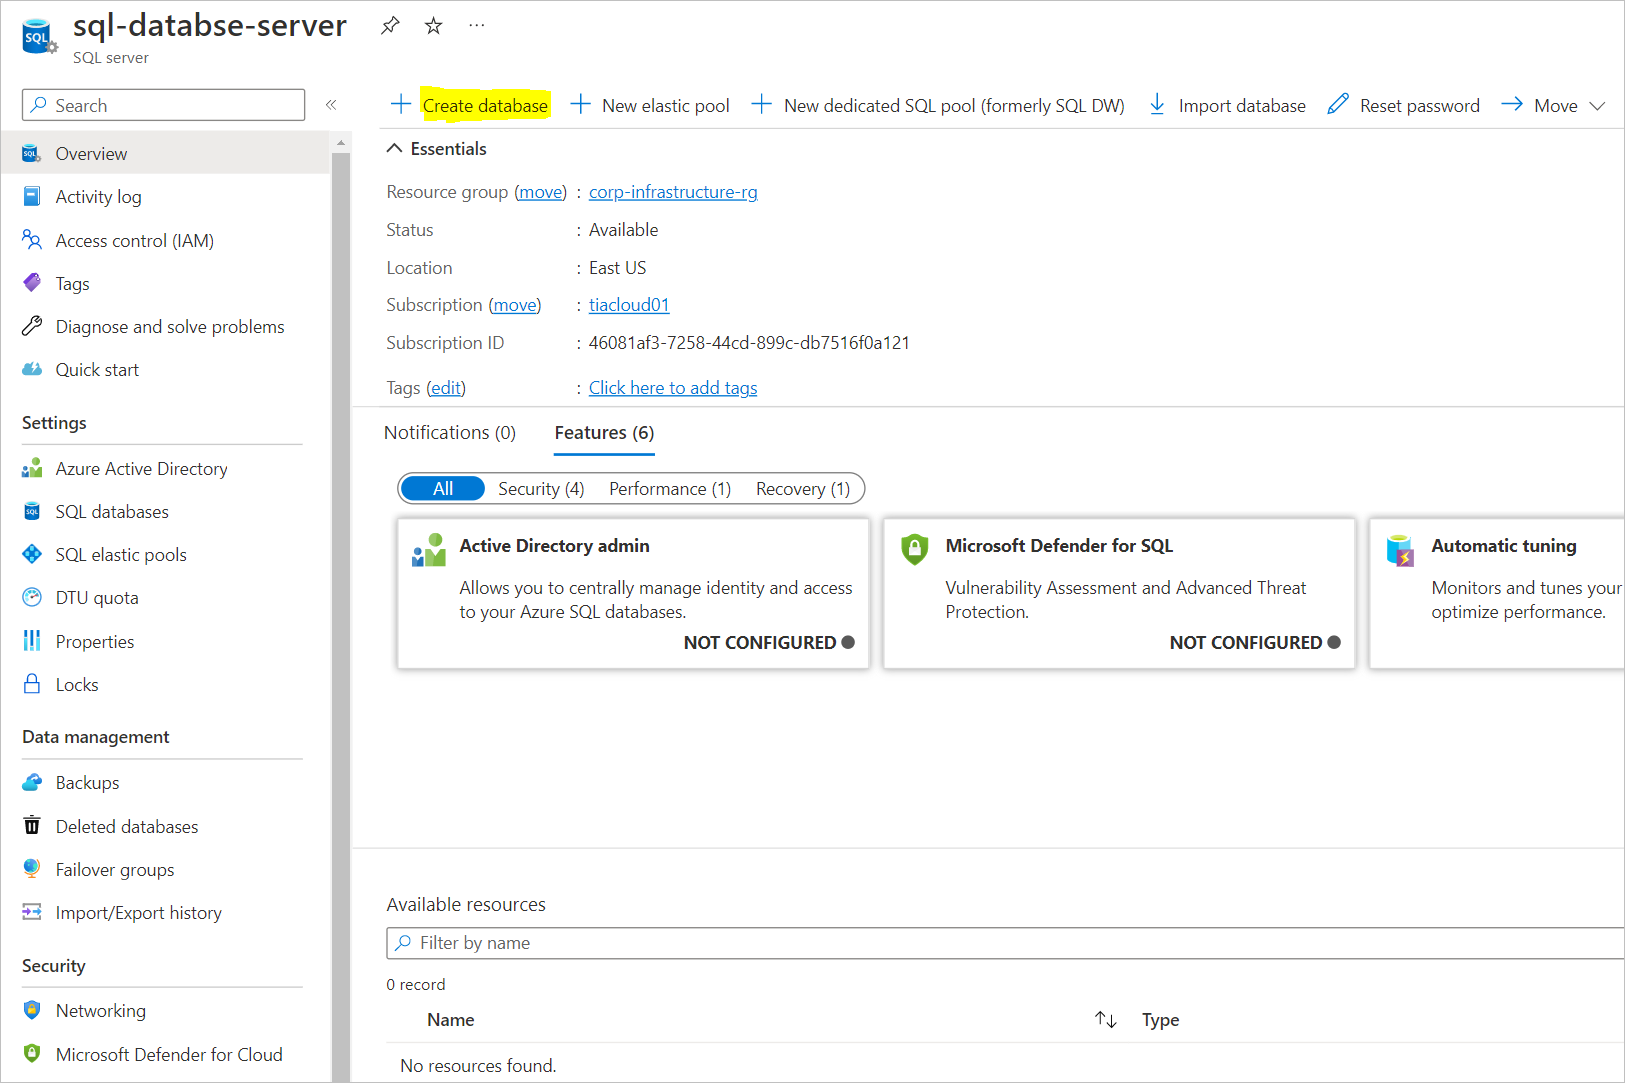This screenshot has height=1083, width=1625.
Task: Open the corp-infrastructure-rg resource group link
Action: coord(673,192)
